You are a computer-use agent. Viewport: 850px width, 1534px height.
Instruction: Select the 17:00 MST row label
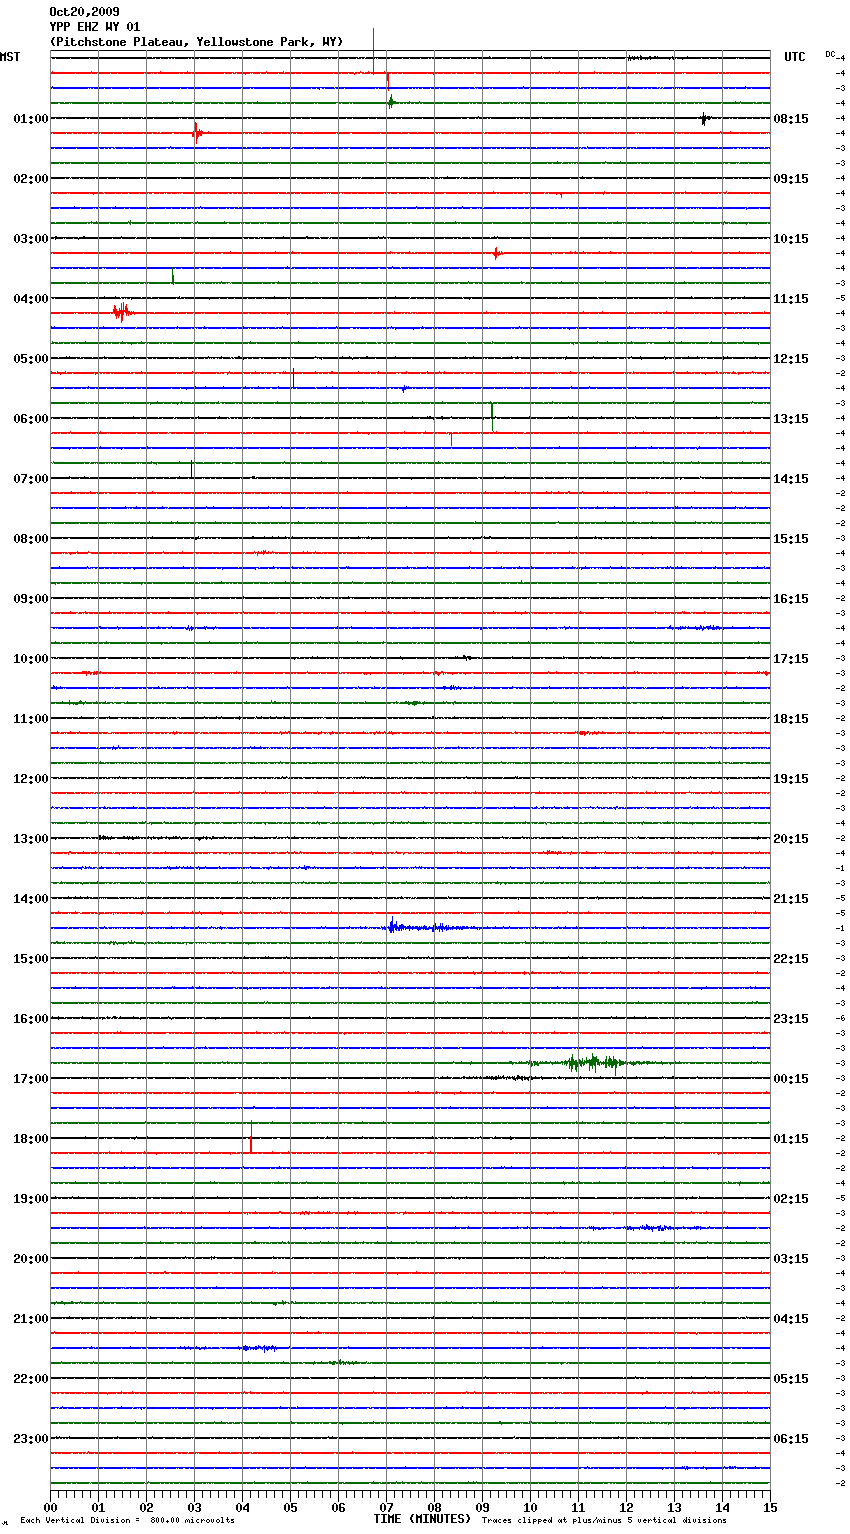pyautogui.click(x=31, y=1079)
